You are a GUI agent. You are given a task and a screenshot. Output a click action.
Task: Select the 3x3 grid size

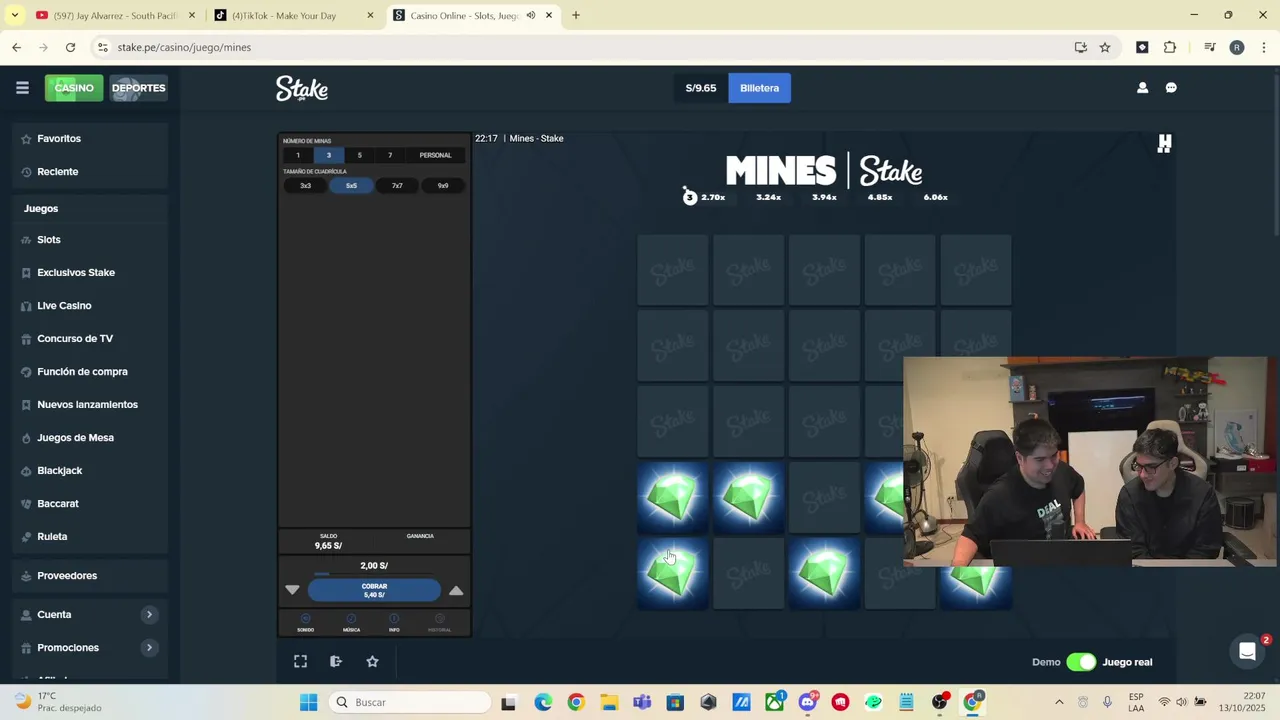point(305,185)
